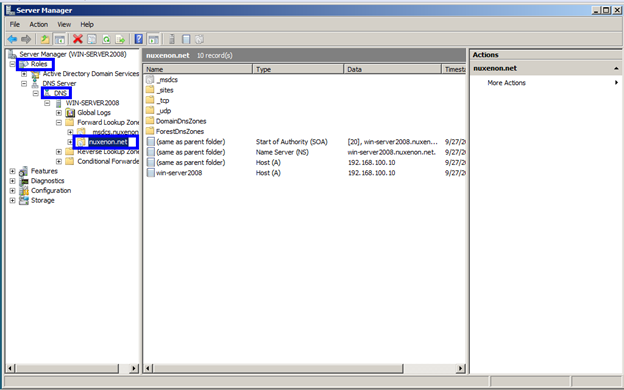Open the View menu
This screenshot has width=624, height=390.
(x=64, y=24)
